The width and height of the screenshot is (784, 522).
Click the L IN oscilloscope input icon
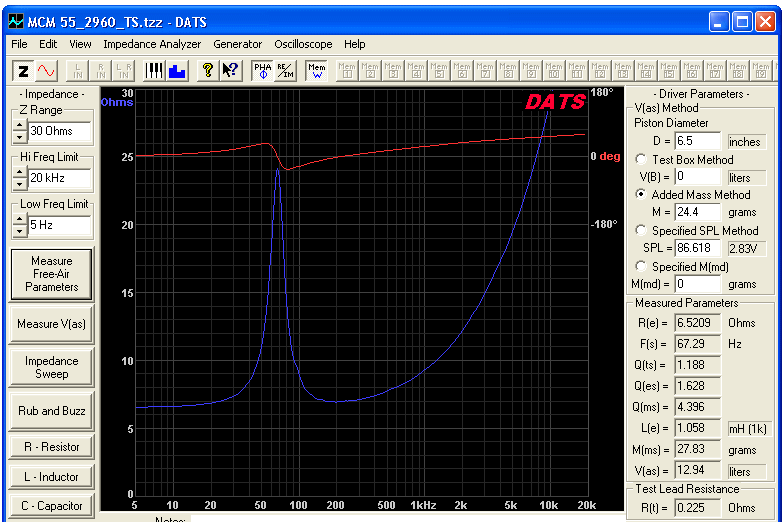[x=78, y=71]
